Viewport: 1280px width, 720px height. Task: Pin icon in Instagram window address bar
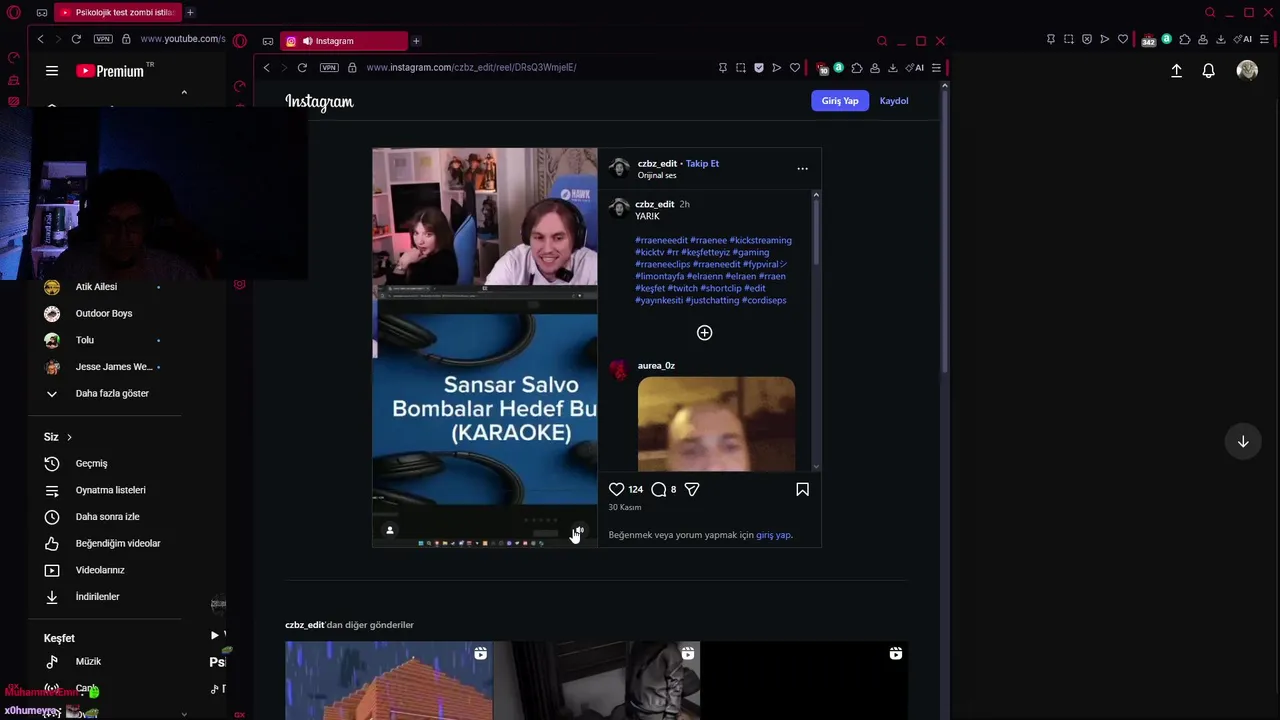pyautogui.click(x=723, y=68)
